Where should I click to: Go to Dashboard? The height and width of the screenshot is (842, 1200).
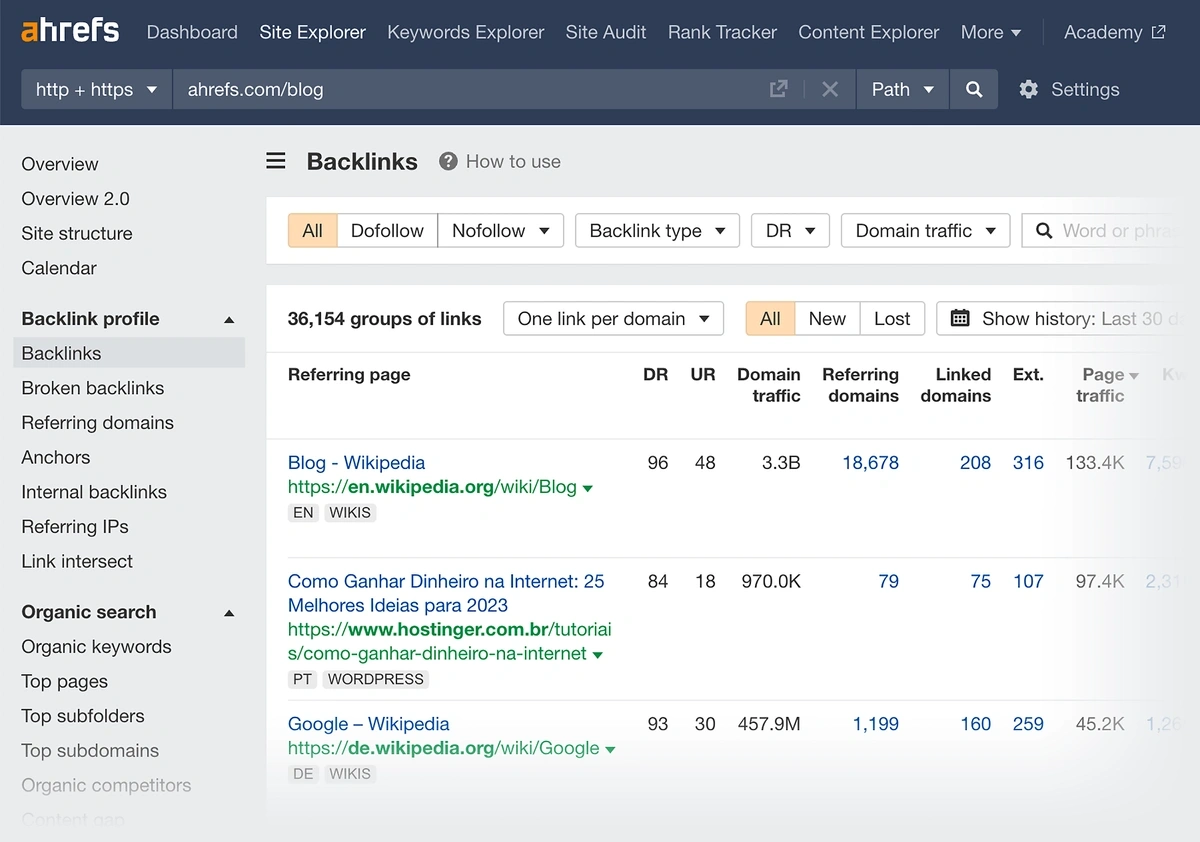point(192,32)
